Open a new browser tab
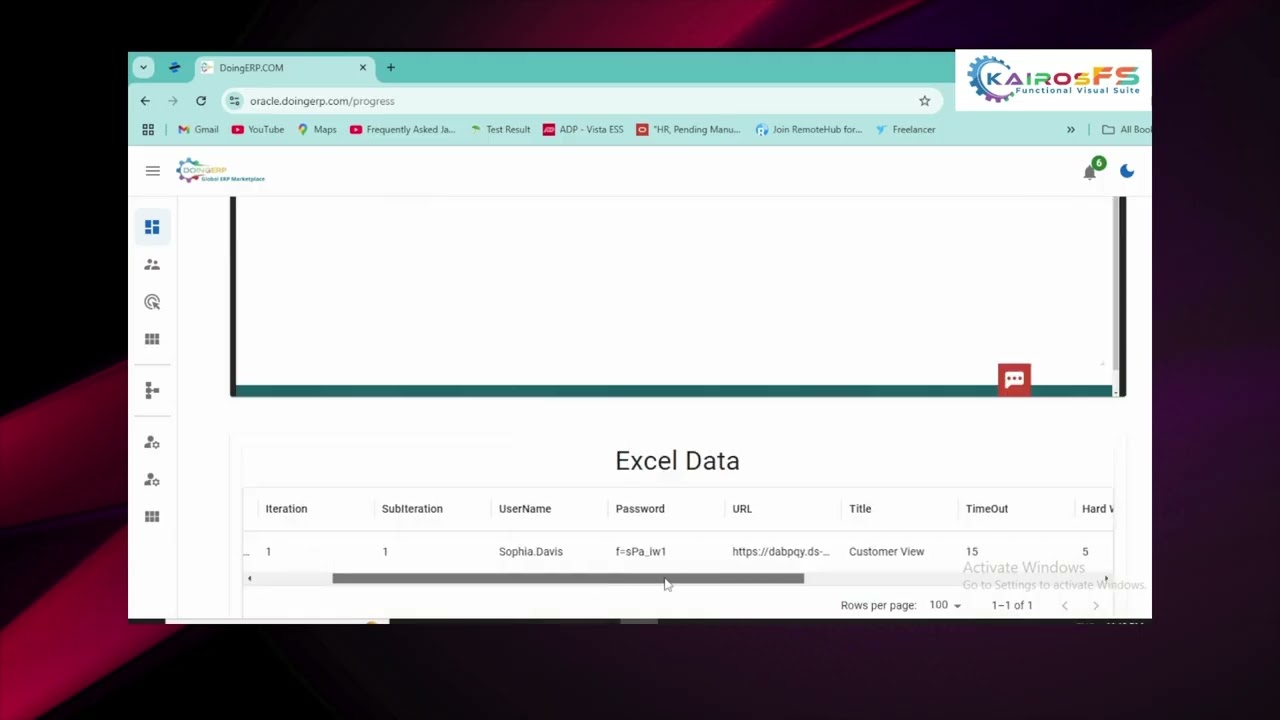1280x720 pixels. [391, 68]
